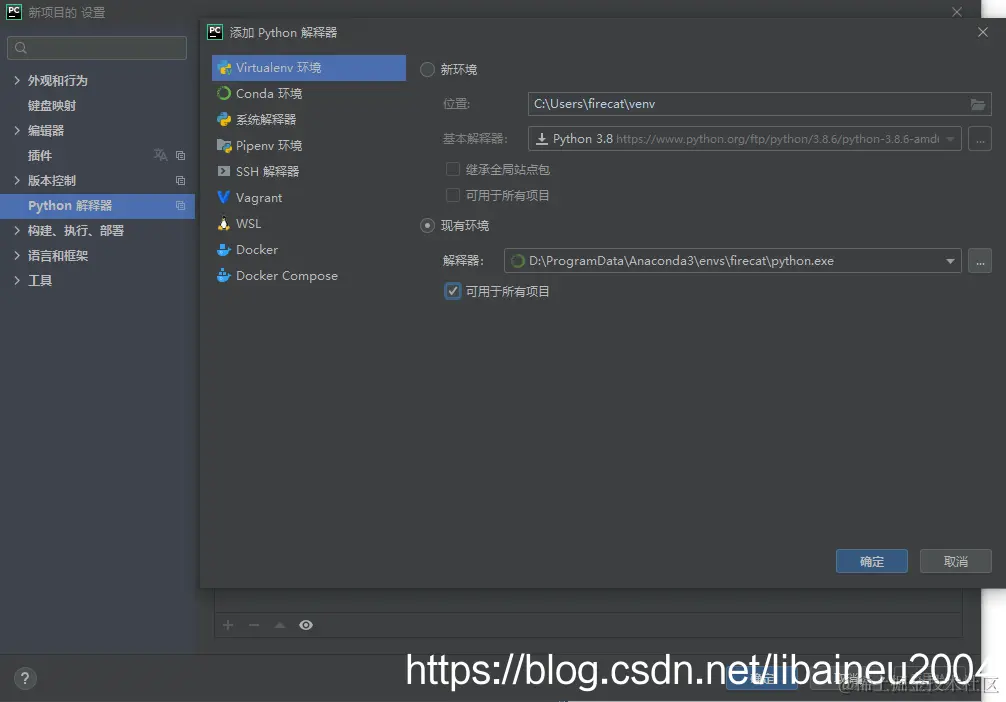Uncheck 可用于所有项目 under 现有环境
This screenshot has height=702, width=1006.
453,291
